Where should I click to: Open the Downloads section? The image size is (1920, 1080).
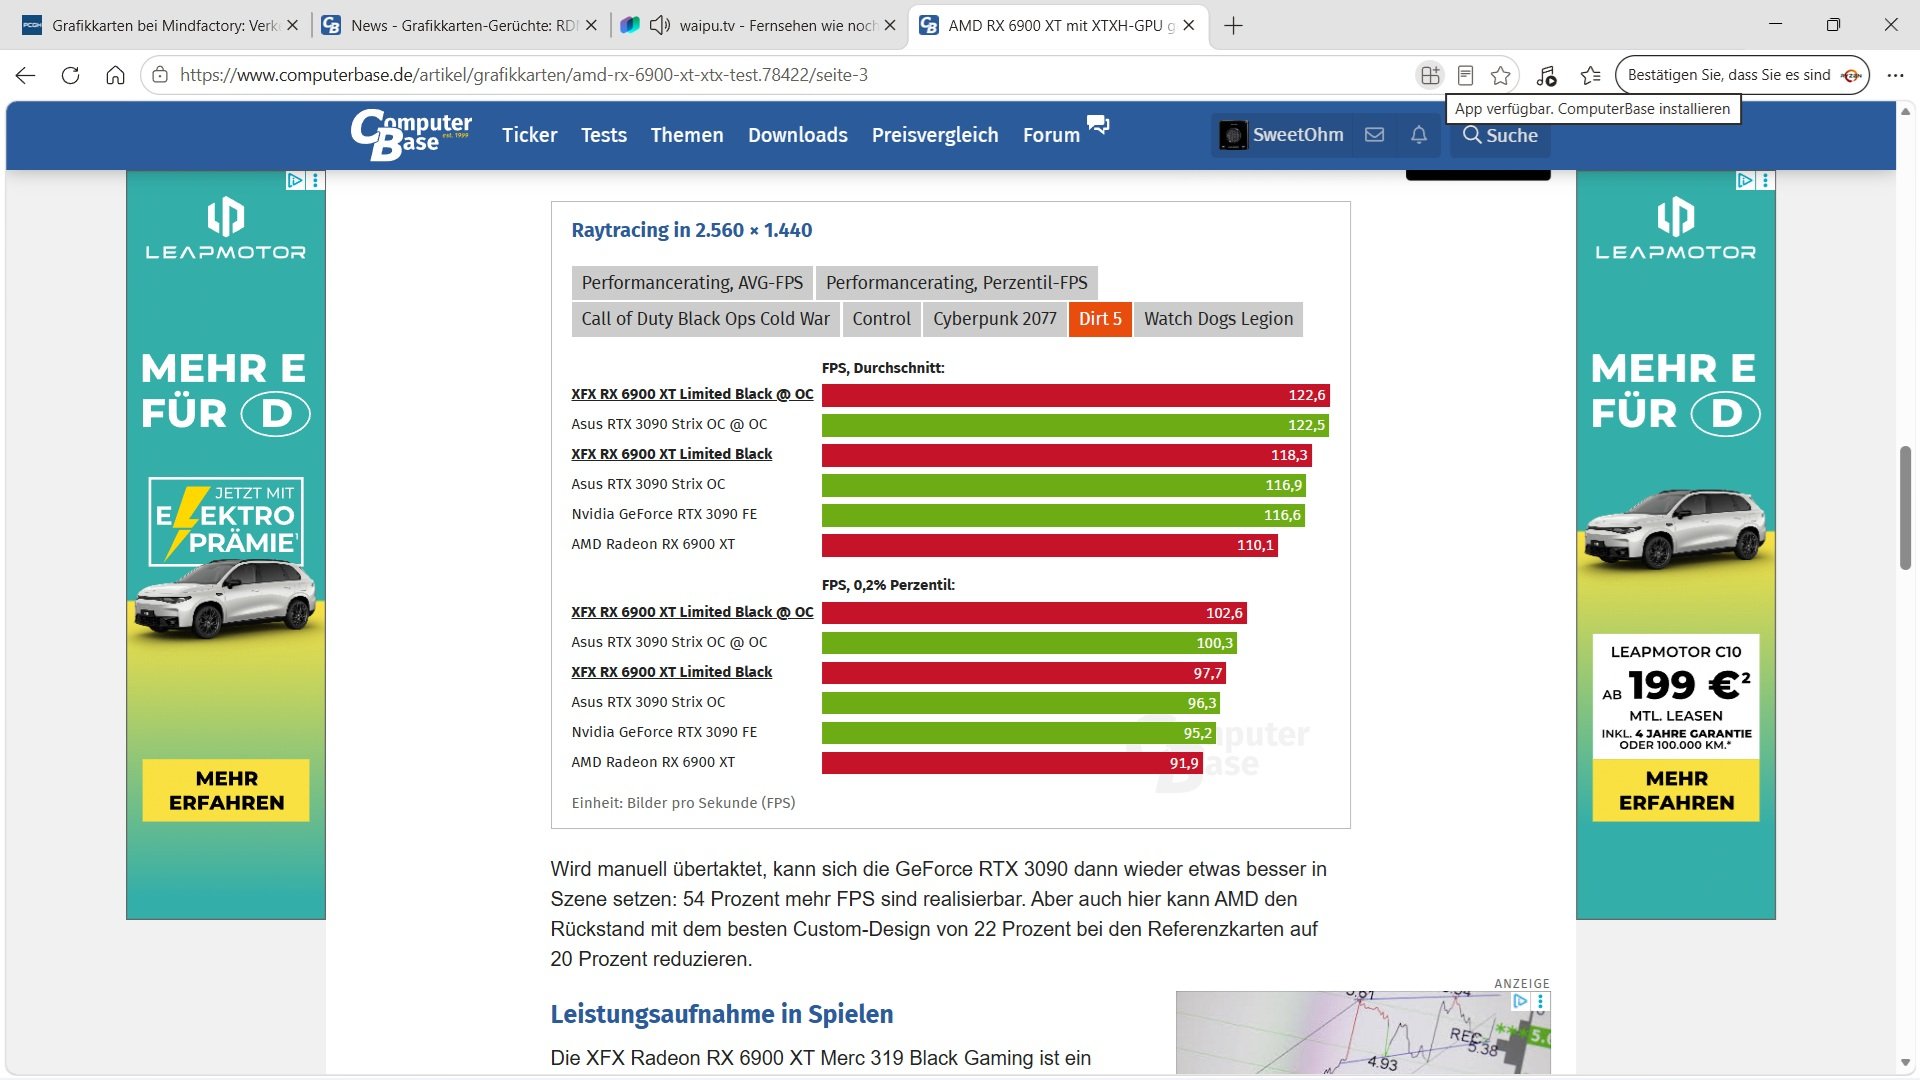(x=798, y=135)
